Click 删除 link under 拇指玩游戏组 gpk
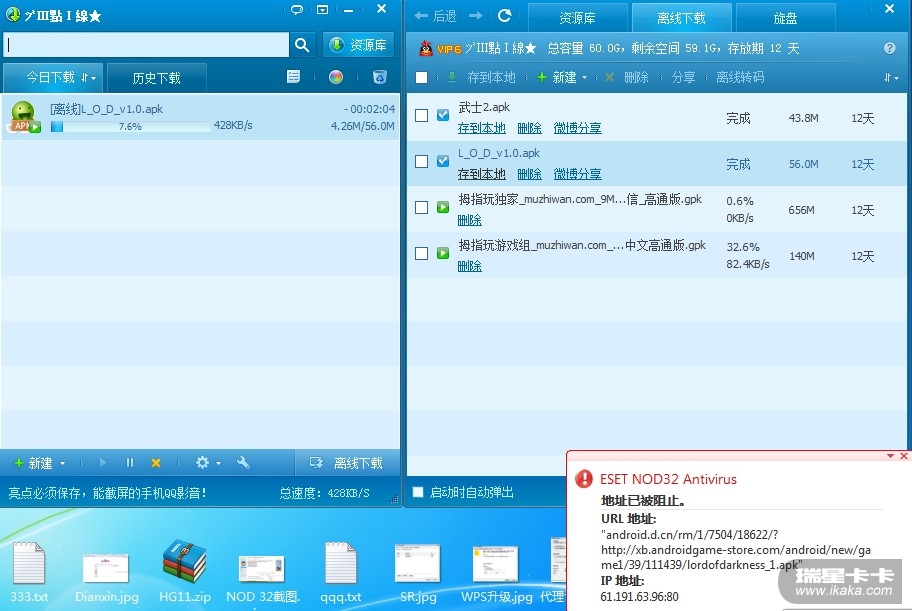Viewport: 912px width, 611px height. point(469,266)
